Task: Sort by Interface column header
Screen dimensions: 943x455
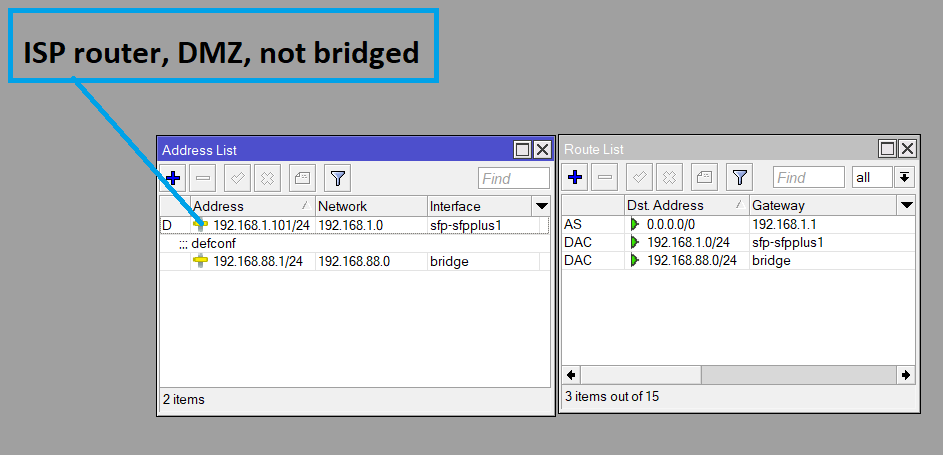Action: pyautogui.click(x=480, y=206)
